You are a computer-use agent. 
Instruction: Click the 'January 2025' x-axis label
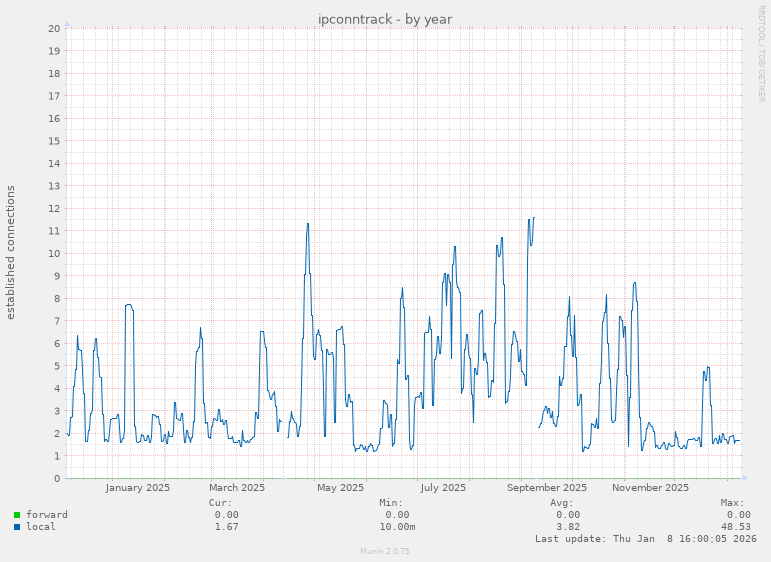pyautogui.click(x=138, y=488)
